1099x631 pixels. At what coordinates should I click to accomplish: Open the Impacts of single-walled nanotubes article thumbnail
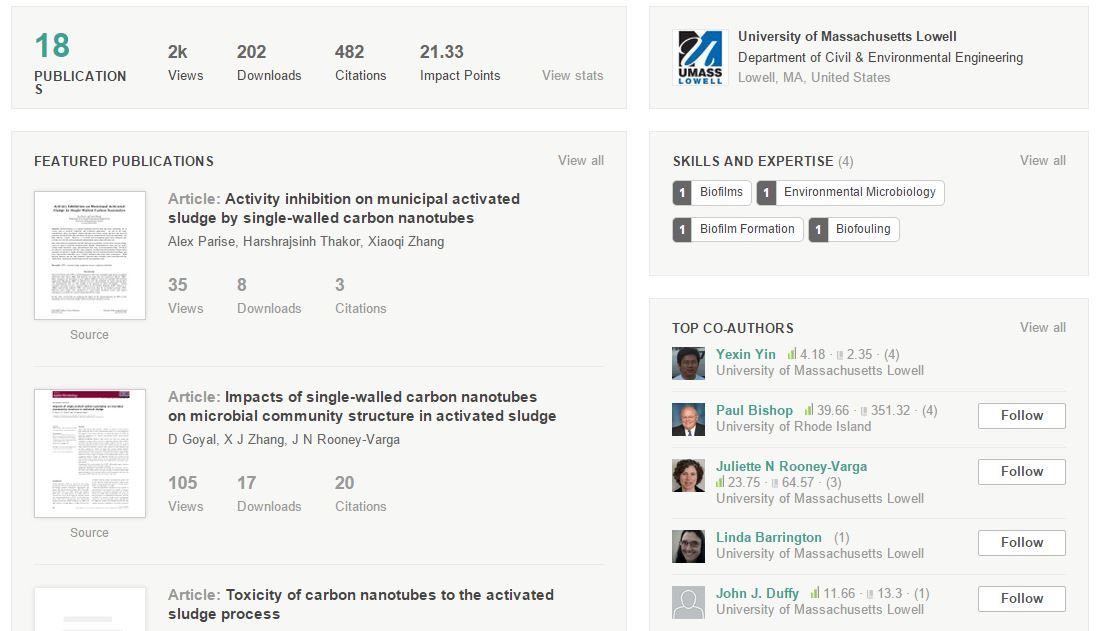pyautogui.click(x=90, y=454)
